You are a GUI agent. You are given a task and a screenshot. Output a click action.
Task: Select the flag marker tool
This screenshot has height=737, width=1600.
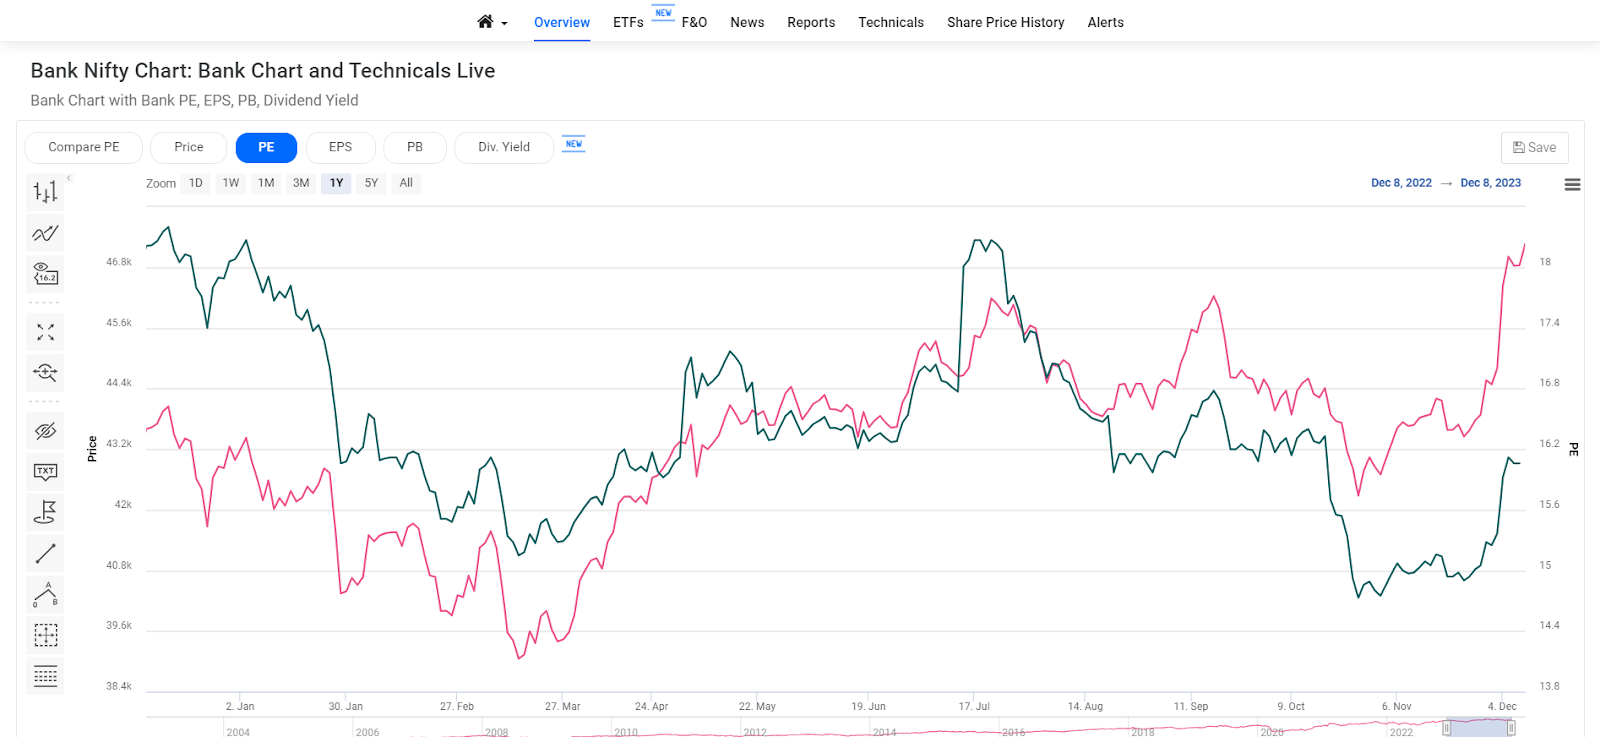pos(45,512)
